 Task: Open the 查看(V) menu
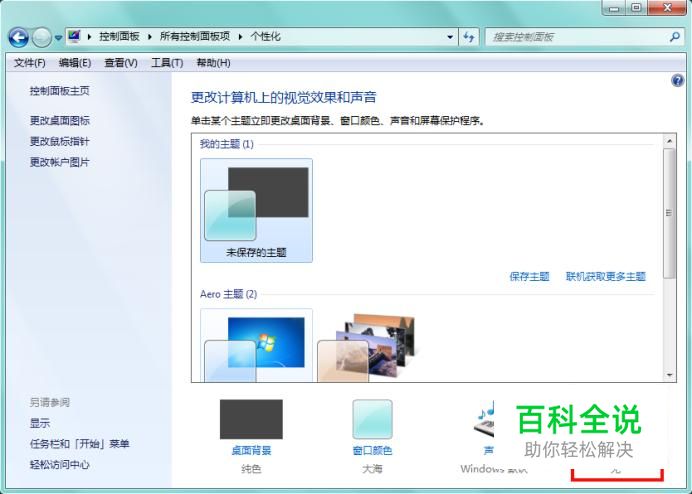[121, 63]
